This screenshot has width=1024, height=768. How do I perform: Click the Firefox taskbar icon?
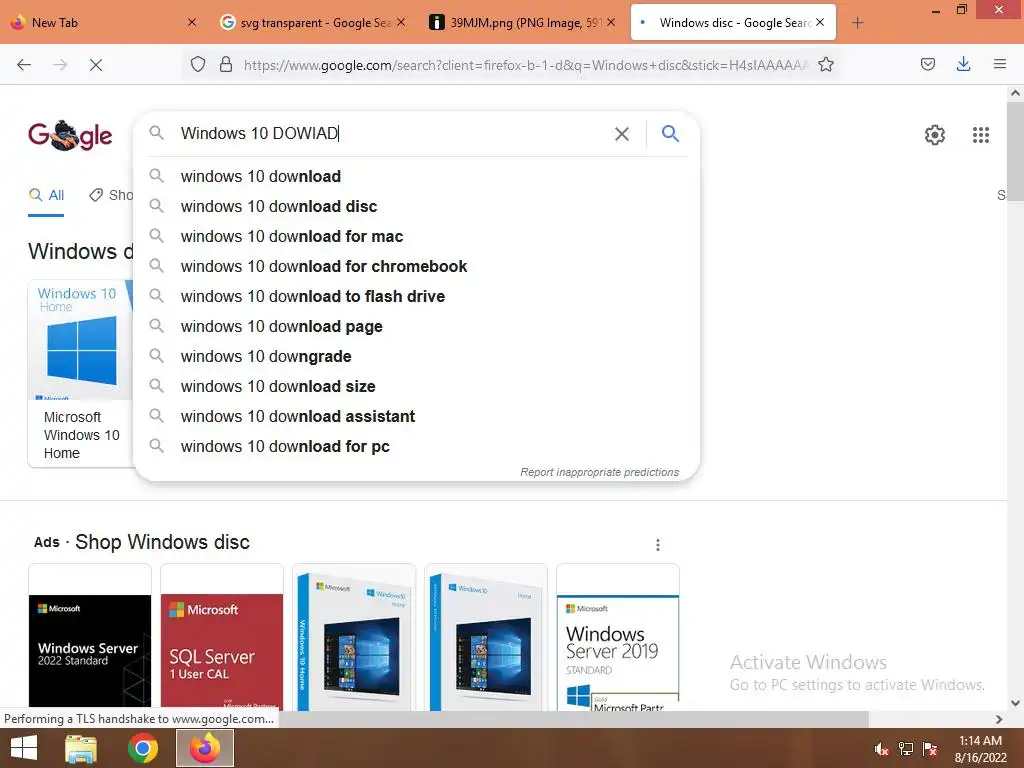[x=205, y=748]
